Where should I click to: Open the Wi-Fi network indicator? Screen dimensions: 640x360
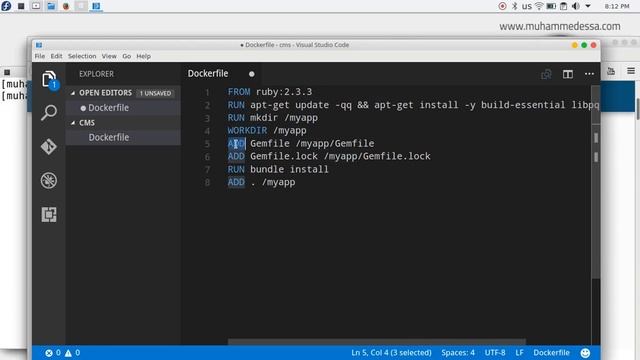[x=539, y=6]
